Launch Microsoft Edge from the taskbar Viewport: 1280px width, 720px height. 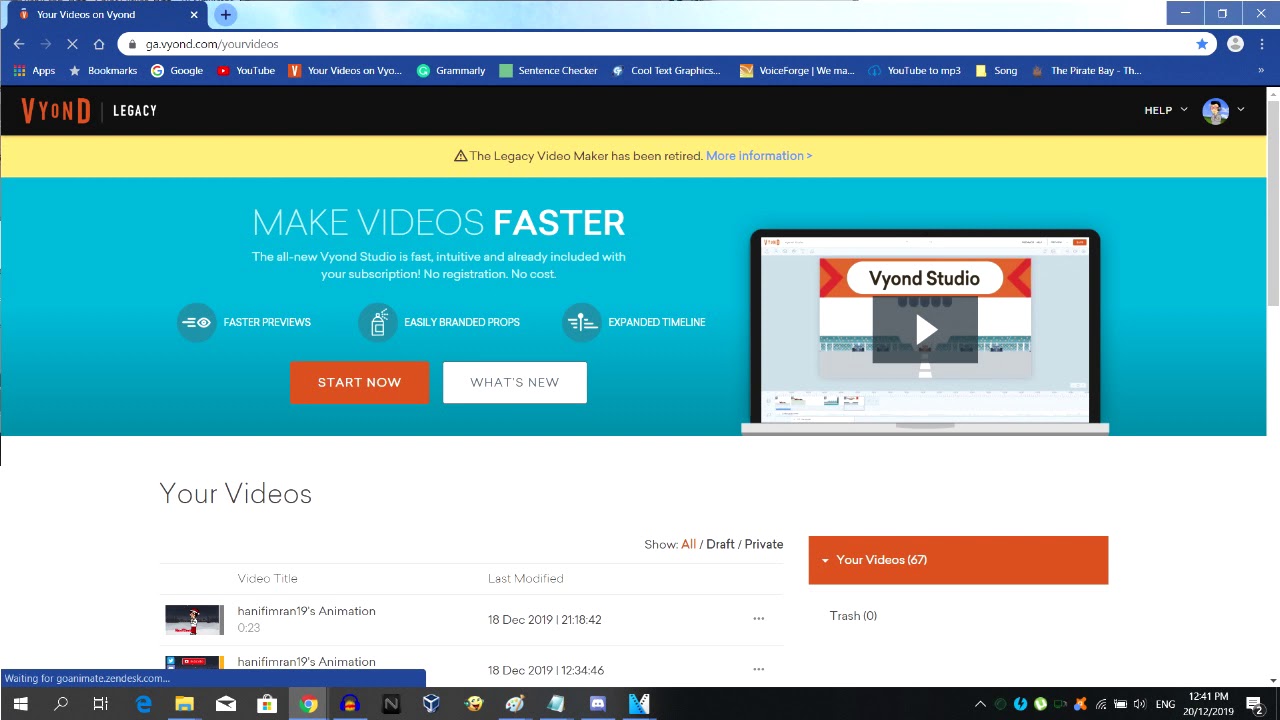point(143,704)
